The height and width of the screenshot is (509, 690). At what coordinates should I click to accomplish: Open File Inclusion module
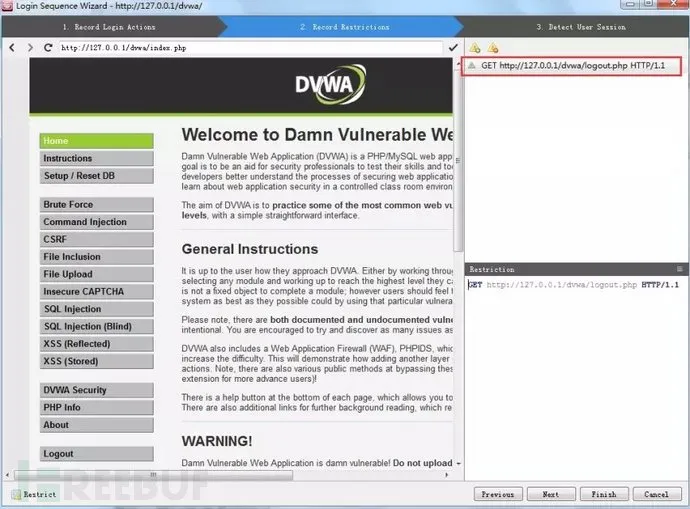pos(96,257)
